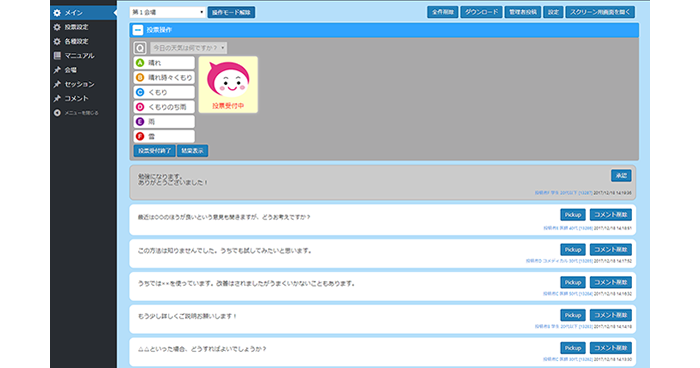Click the ダウンロード button
Screen dimensions: 700x368
click(x=481, y=12)
